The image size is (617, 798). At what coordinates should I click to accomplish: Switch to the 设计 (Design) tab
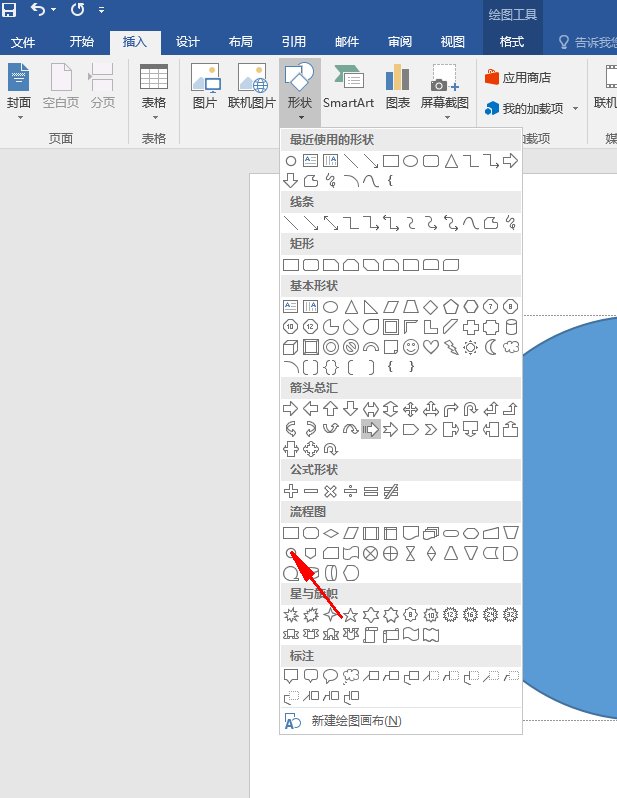click(x=187, y=42)
